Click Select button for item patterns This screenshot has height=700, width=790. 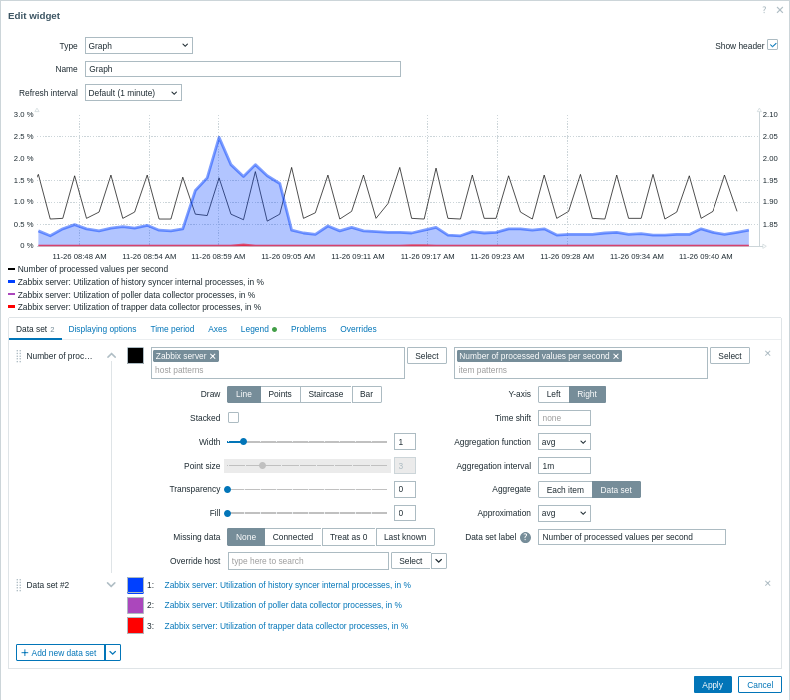coord(730,356)
